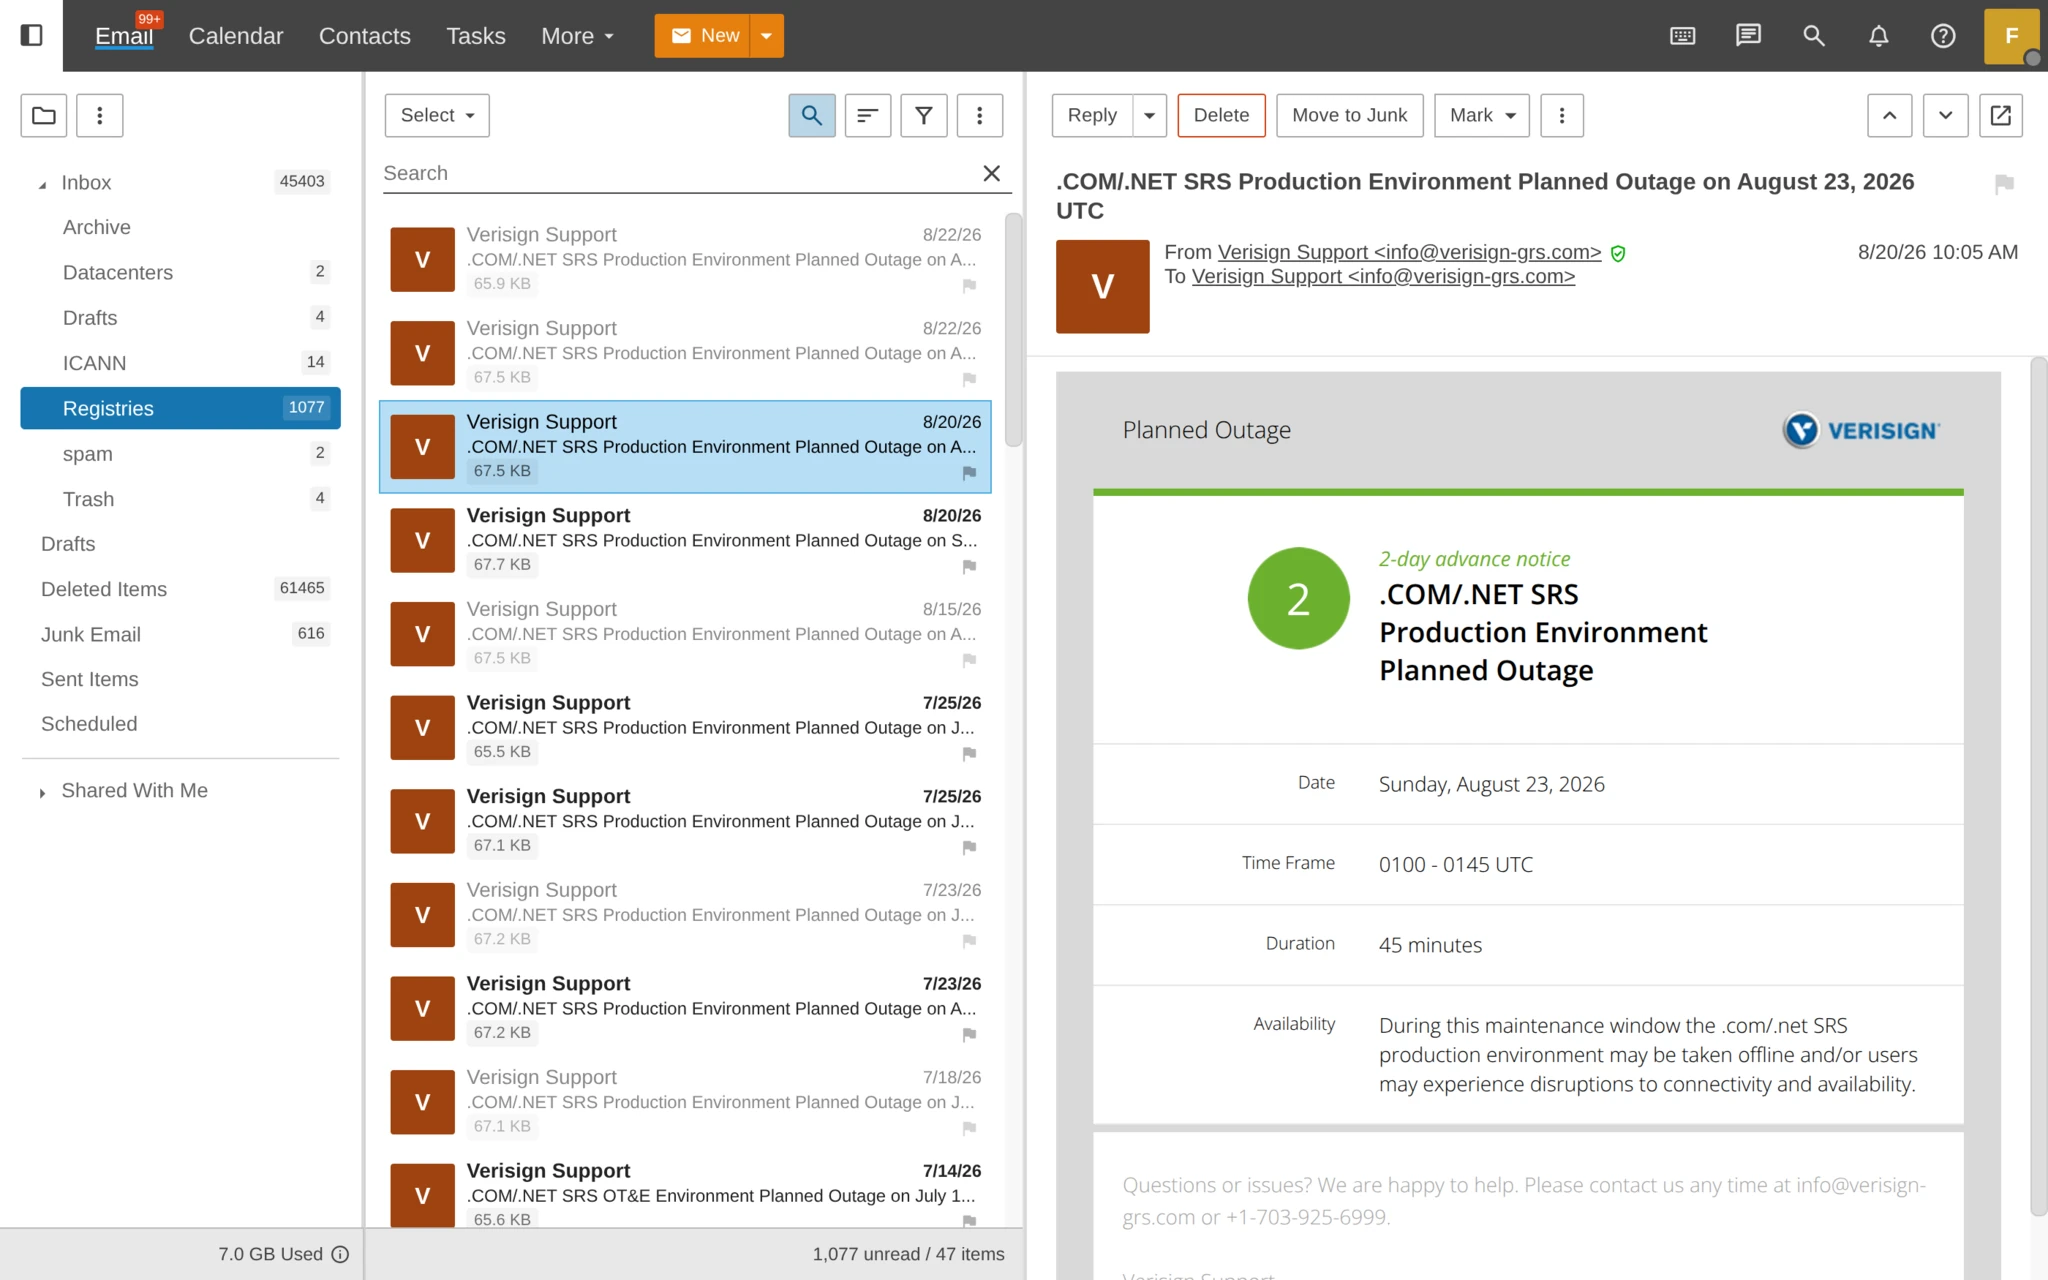Open the help question-mark icon
The image size is (2048, 1280).
click(1943, 36)
